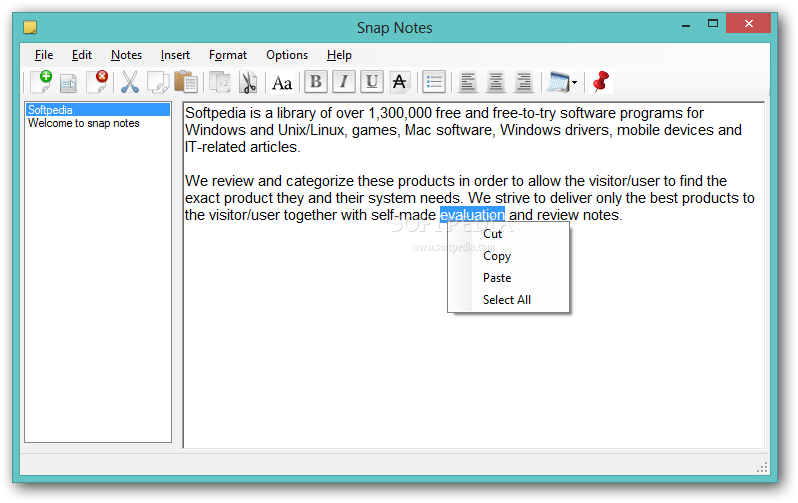Click the Snap Notes yellow title bar icon
Screen dimensions: 798x503
pos(30,27)
